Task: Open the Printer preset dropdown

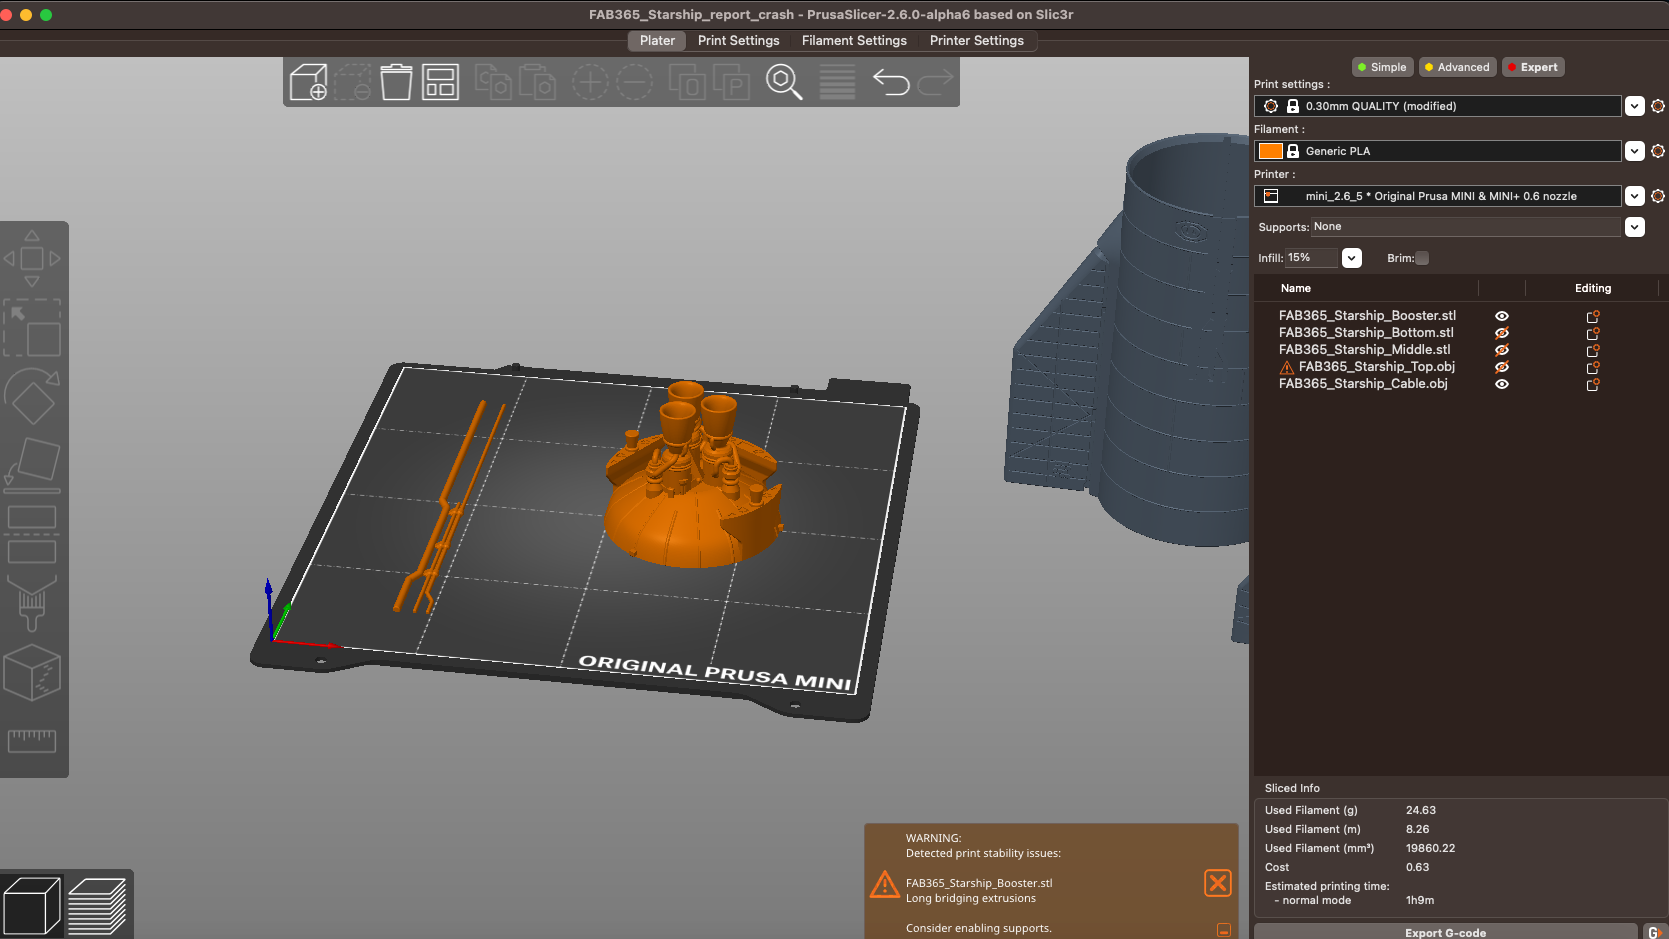Action: tap(1634, 196)
